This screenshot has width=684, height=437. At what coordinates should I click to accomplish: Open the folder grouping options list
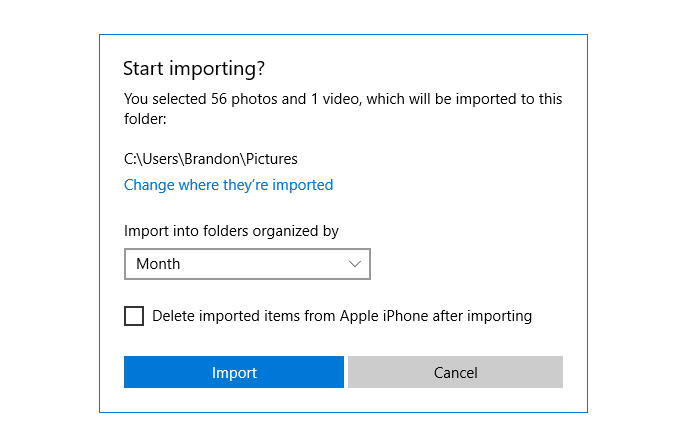247,264
